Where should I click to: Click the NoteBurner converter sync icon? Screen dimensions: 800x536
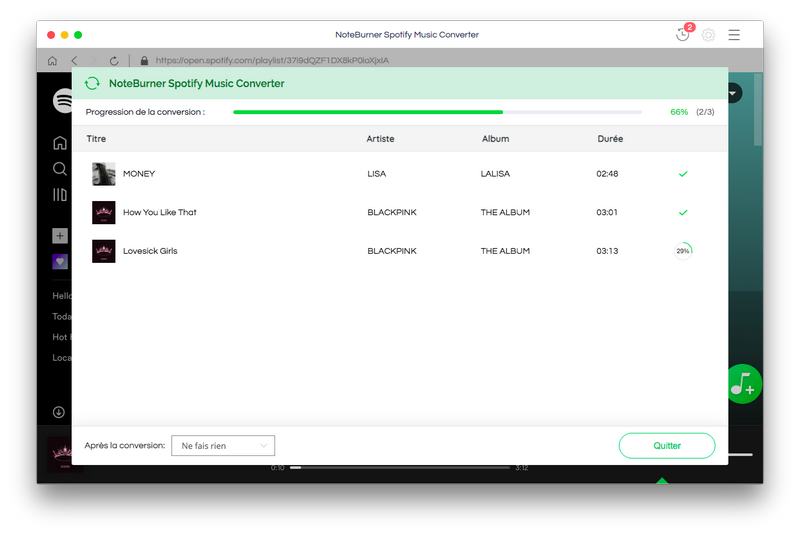(x=92, y=83)
